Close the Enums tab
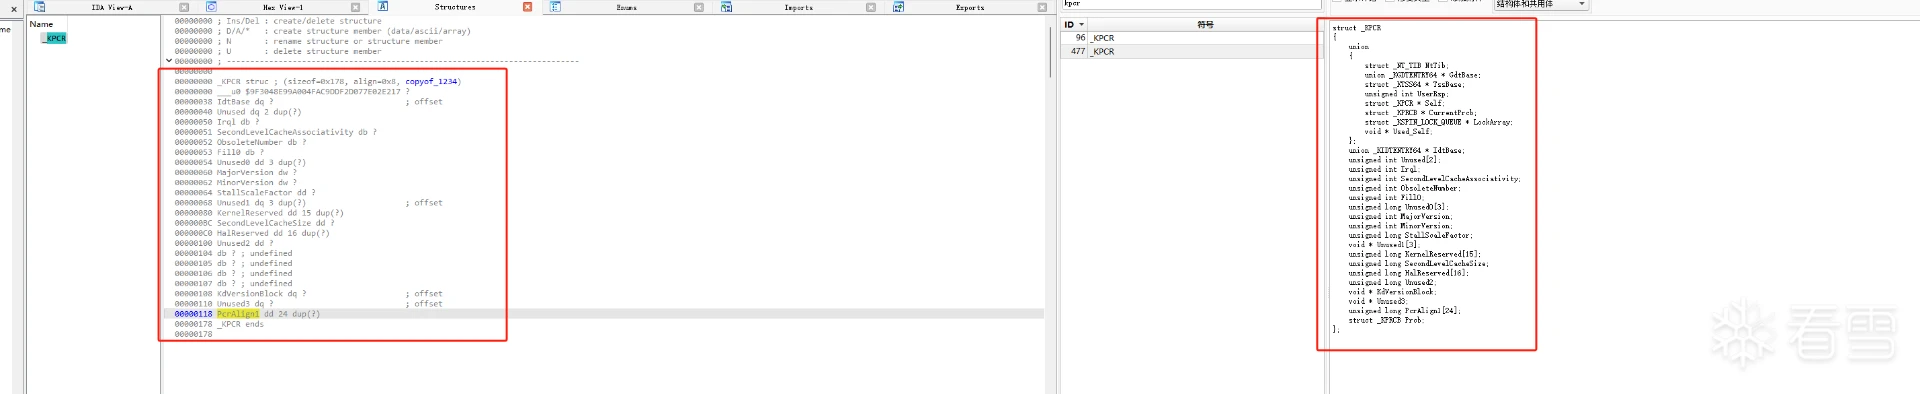 [699, 7]
